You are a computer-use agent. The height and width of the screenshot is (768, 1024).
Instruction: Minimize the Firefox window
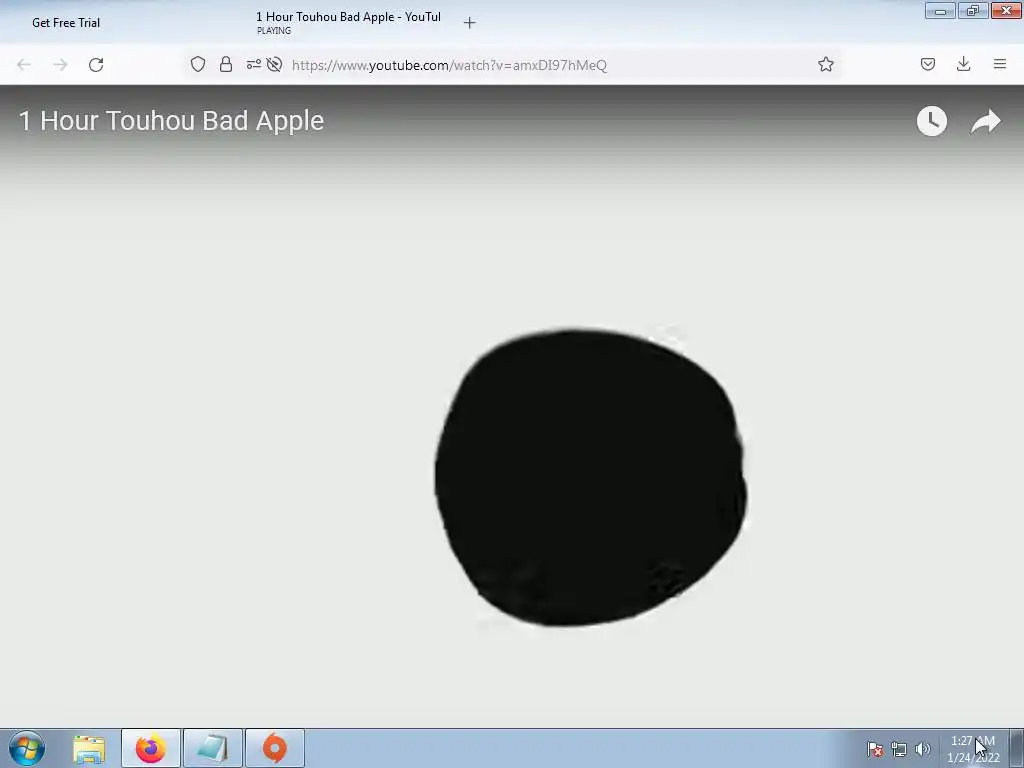point(940,10)
